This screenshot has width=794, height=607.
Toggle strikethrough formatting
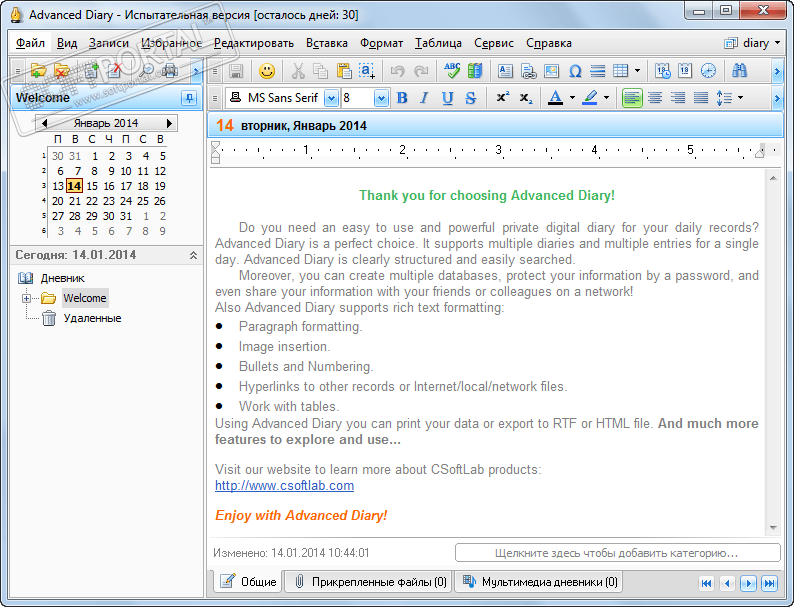tap(470, 98)
